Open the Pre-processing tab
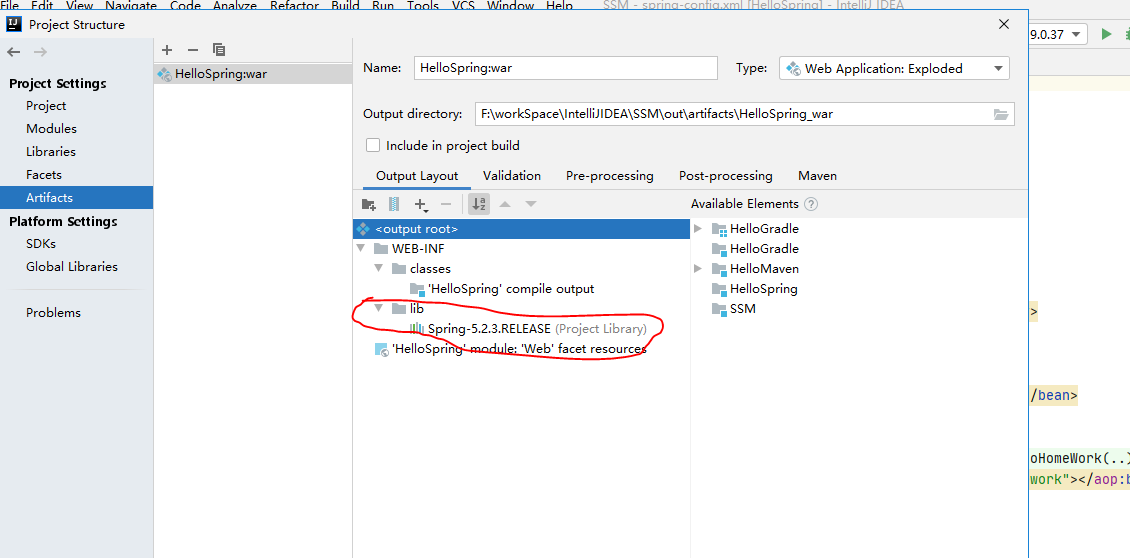The height and width of the screenshot is (558, 1130). pyautogui.click(x=610, y=176)
